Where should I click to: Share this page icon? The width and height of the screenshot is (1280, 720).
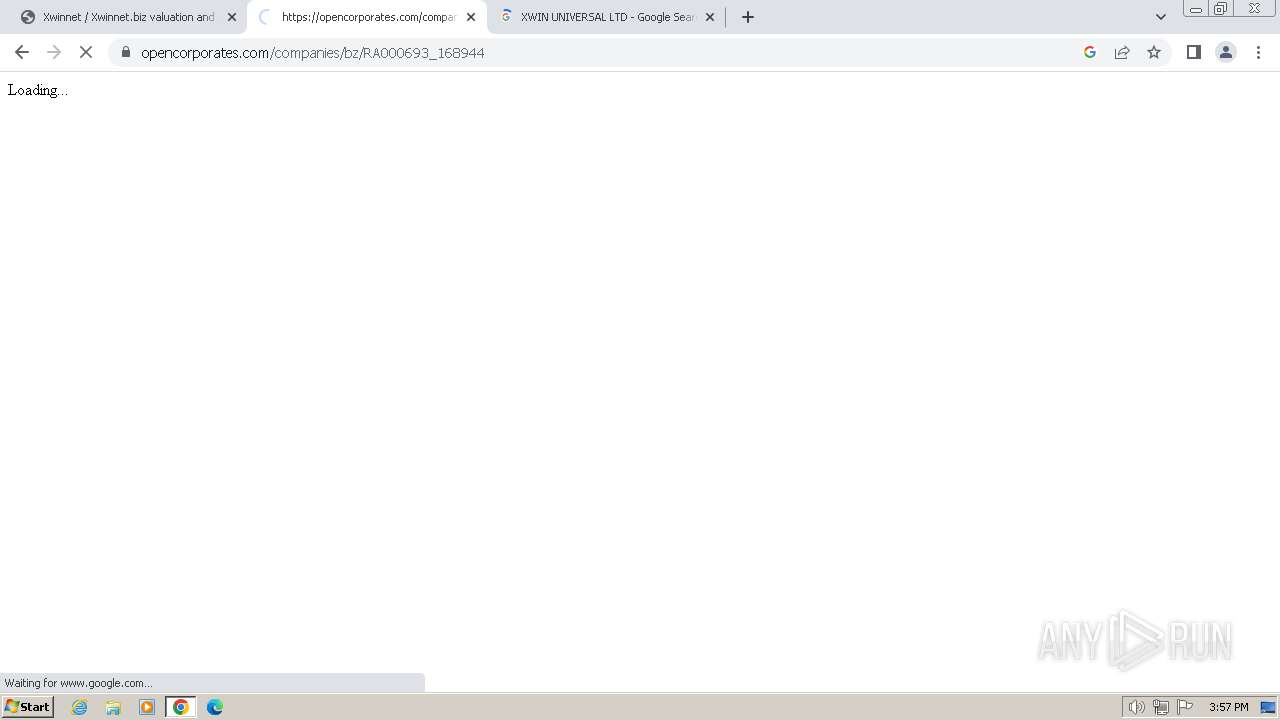(x=1122, y=52)
